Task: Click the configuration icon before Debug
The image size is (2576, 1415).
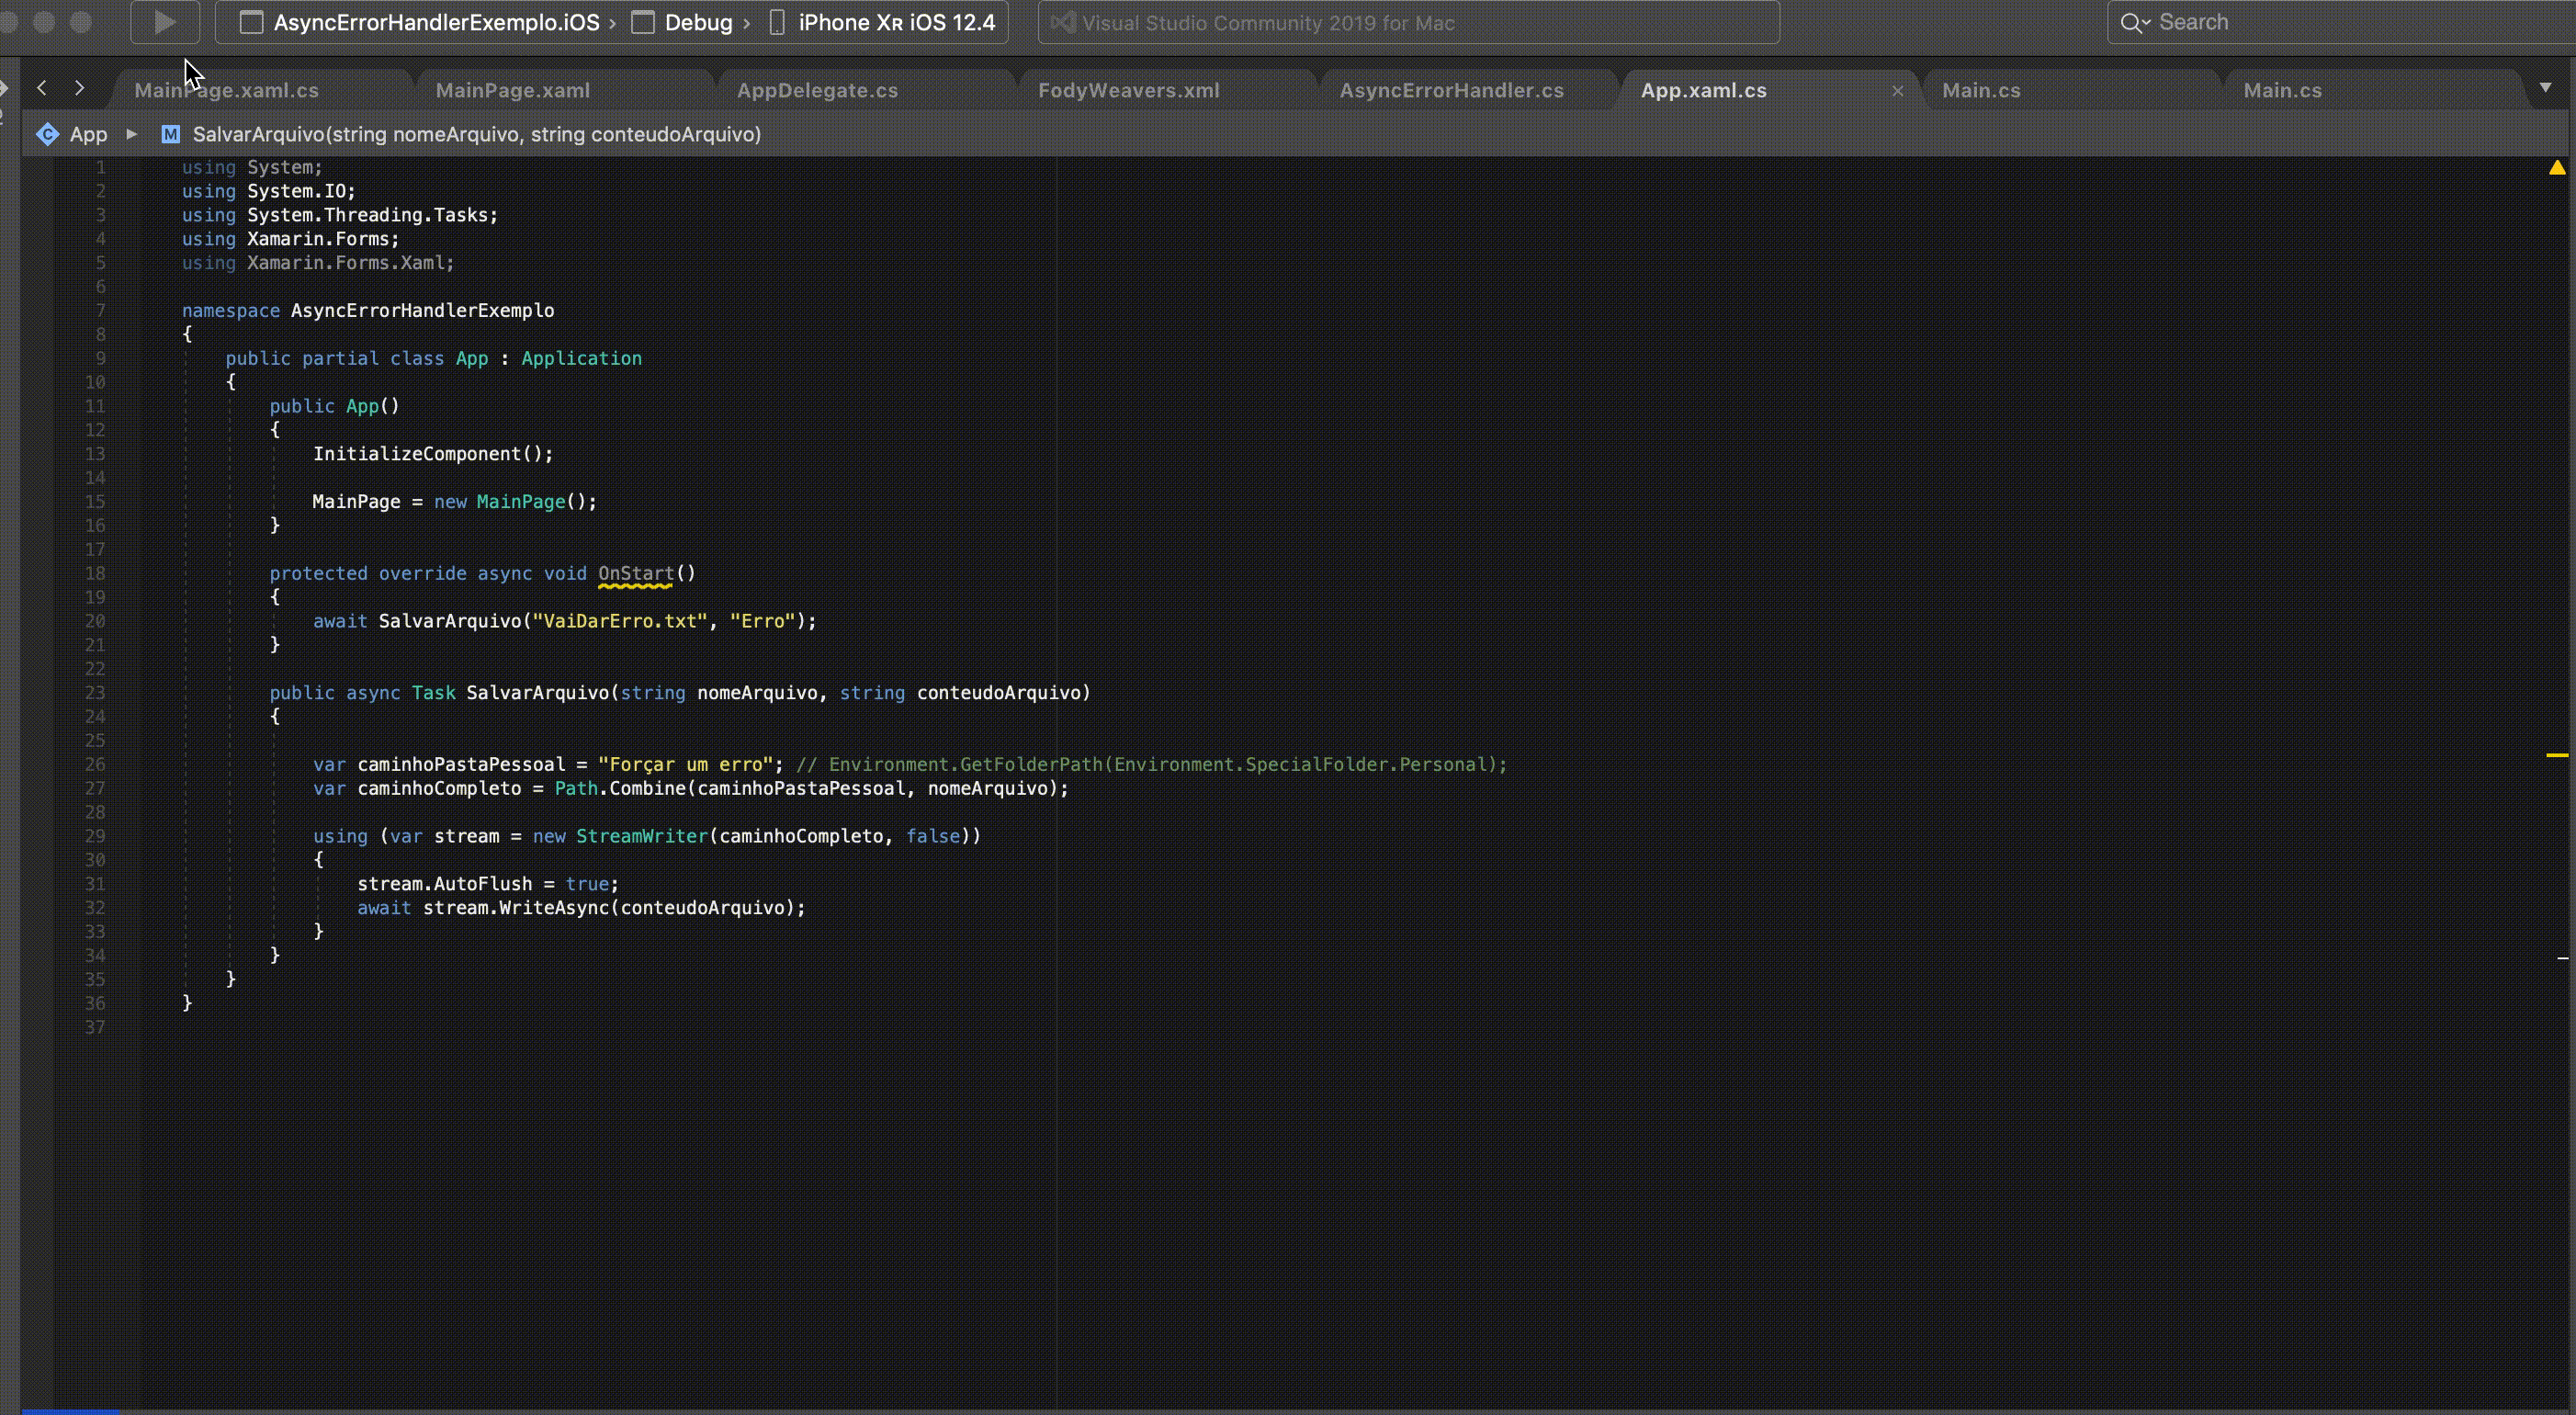Action: [643, 22]
